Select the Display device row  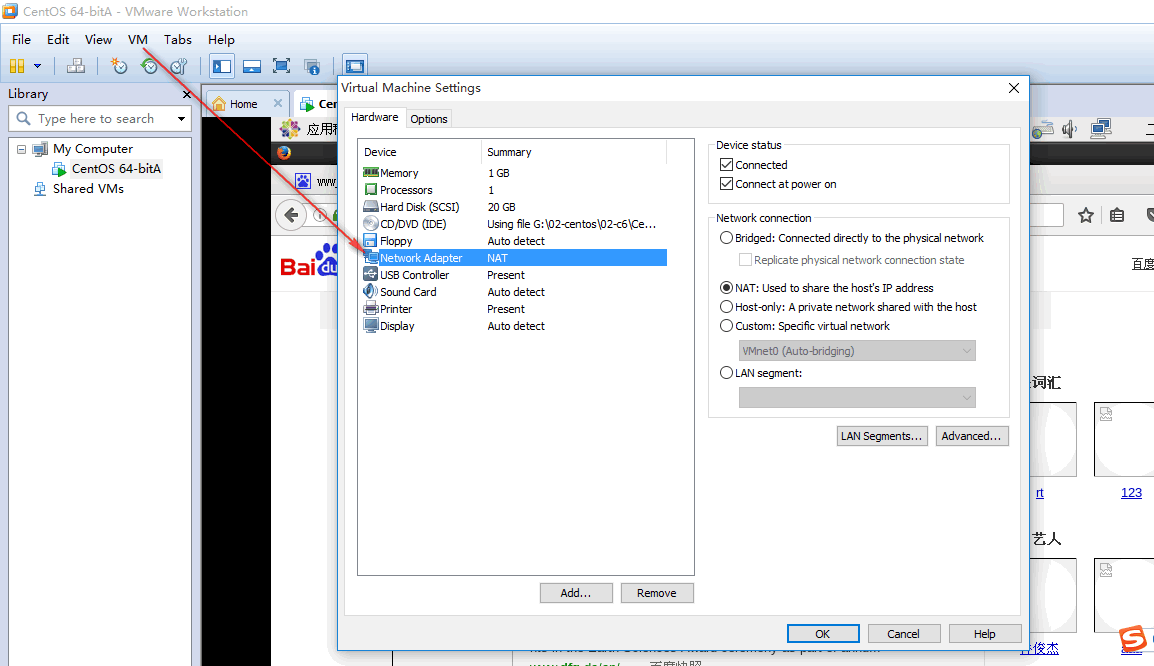click(514, 326)
